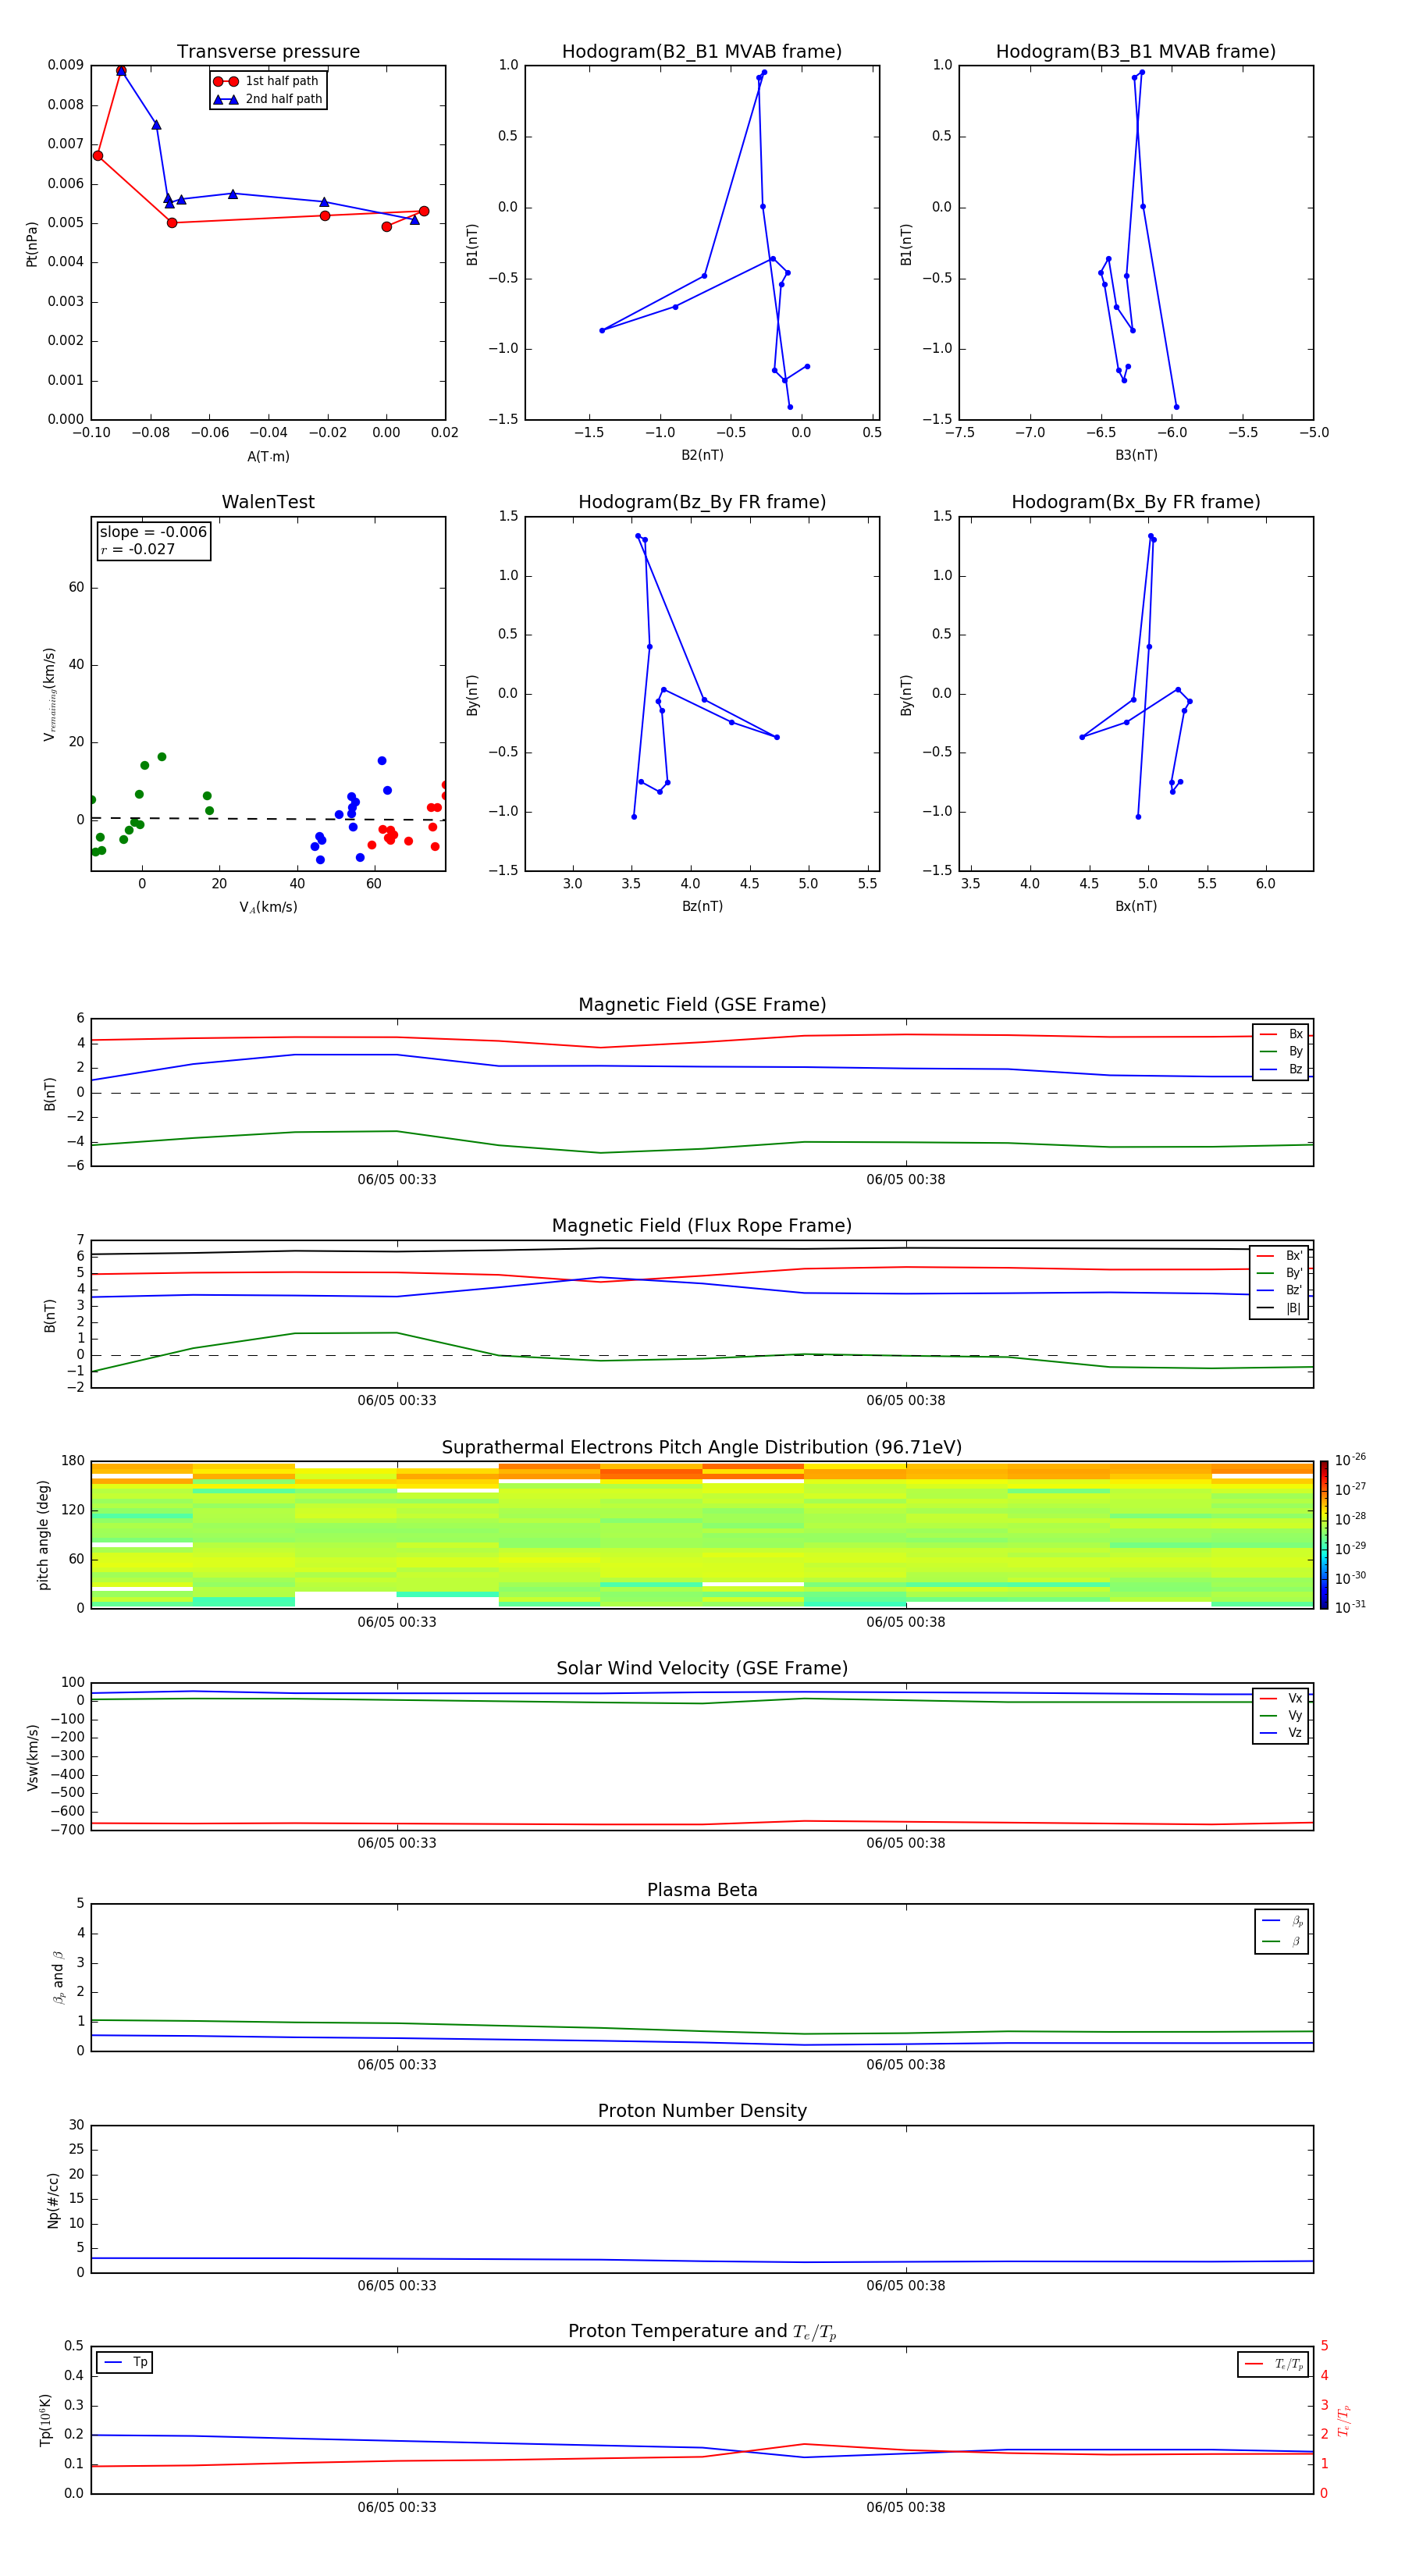Click the "B3(nT)" x-axis label
The image size is (1405, 2576).
click(x=1136, y=455)
